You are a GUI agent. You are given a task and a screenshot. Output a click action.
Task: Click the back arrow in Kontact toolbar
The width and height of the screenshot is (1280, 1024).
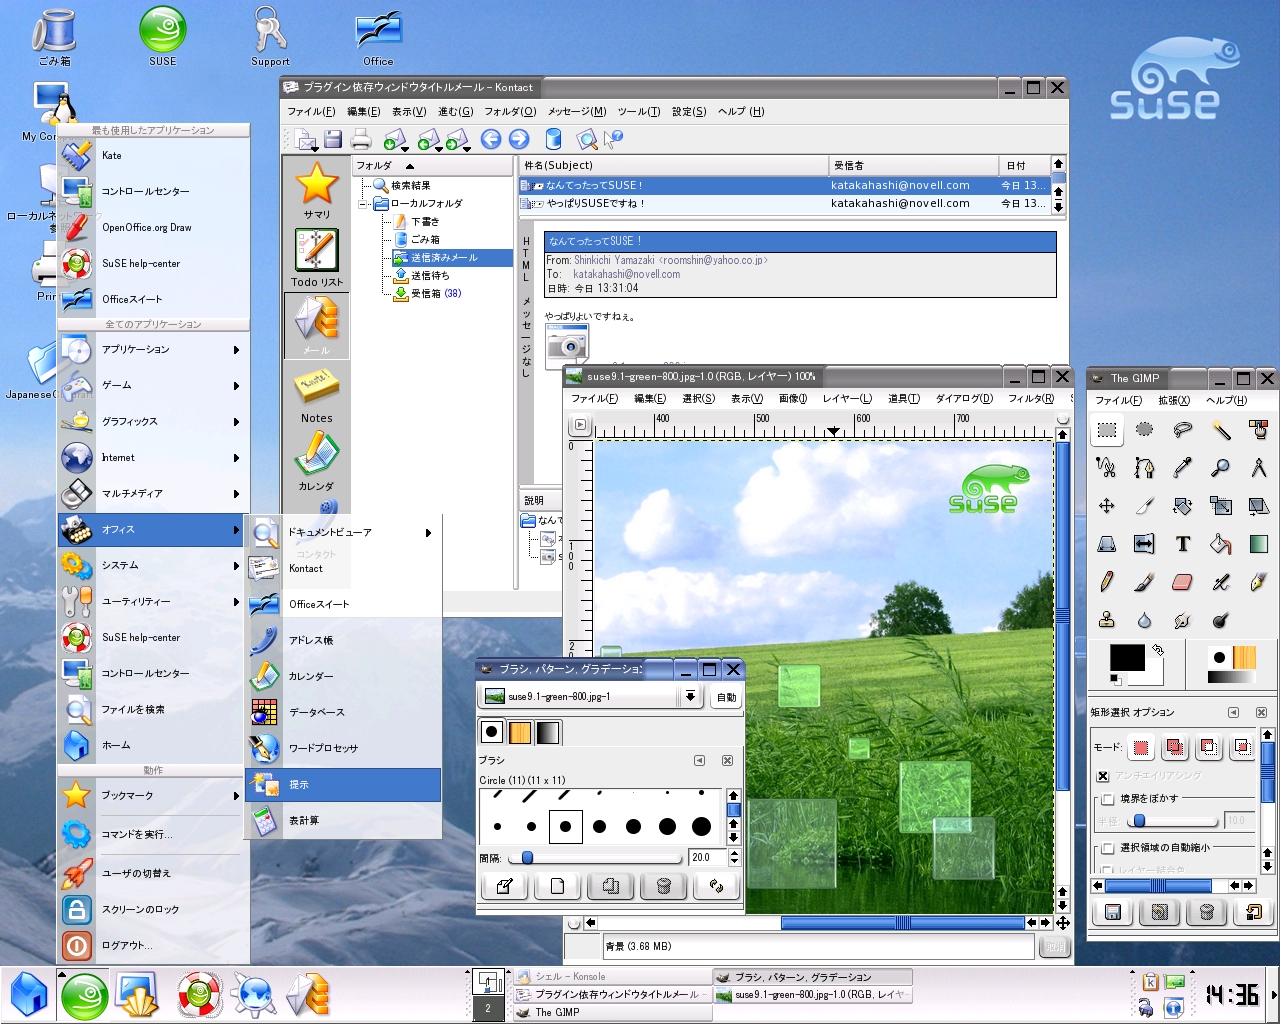click(491, 139)
